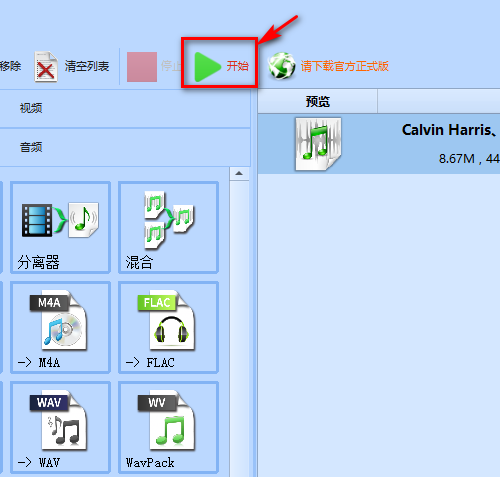Click the green globe icon
Viewport: 500px width, 477px height.
pos(282,66)
